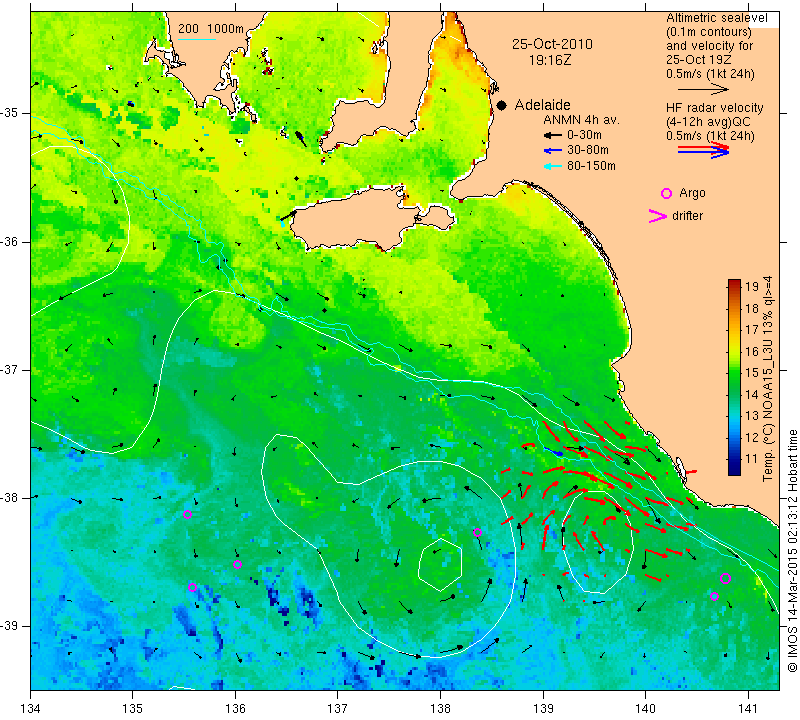800x720 pixels.
Task: Click the 30-80m depth label
Action: click(x=588, y=151)
